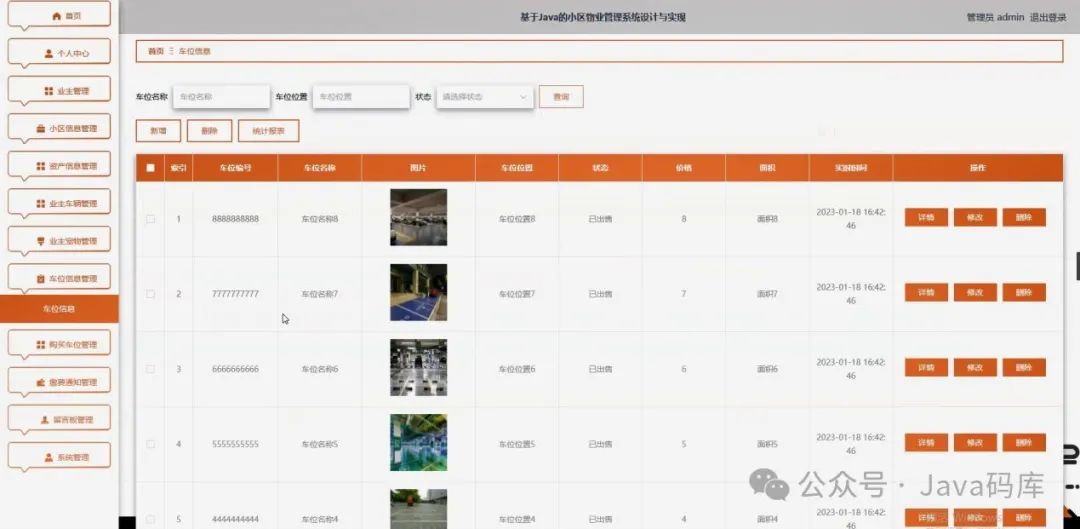1080x529 pixels.
Task: Click cell 车位位置8 in the table
Action: tap(517, 219)
